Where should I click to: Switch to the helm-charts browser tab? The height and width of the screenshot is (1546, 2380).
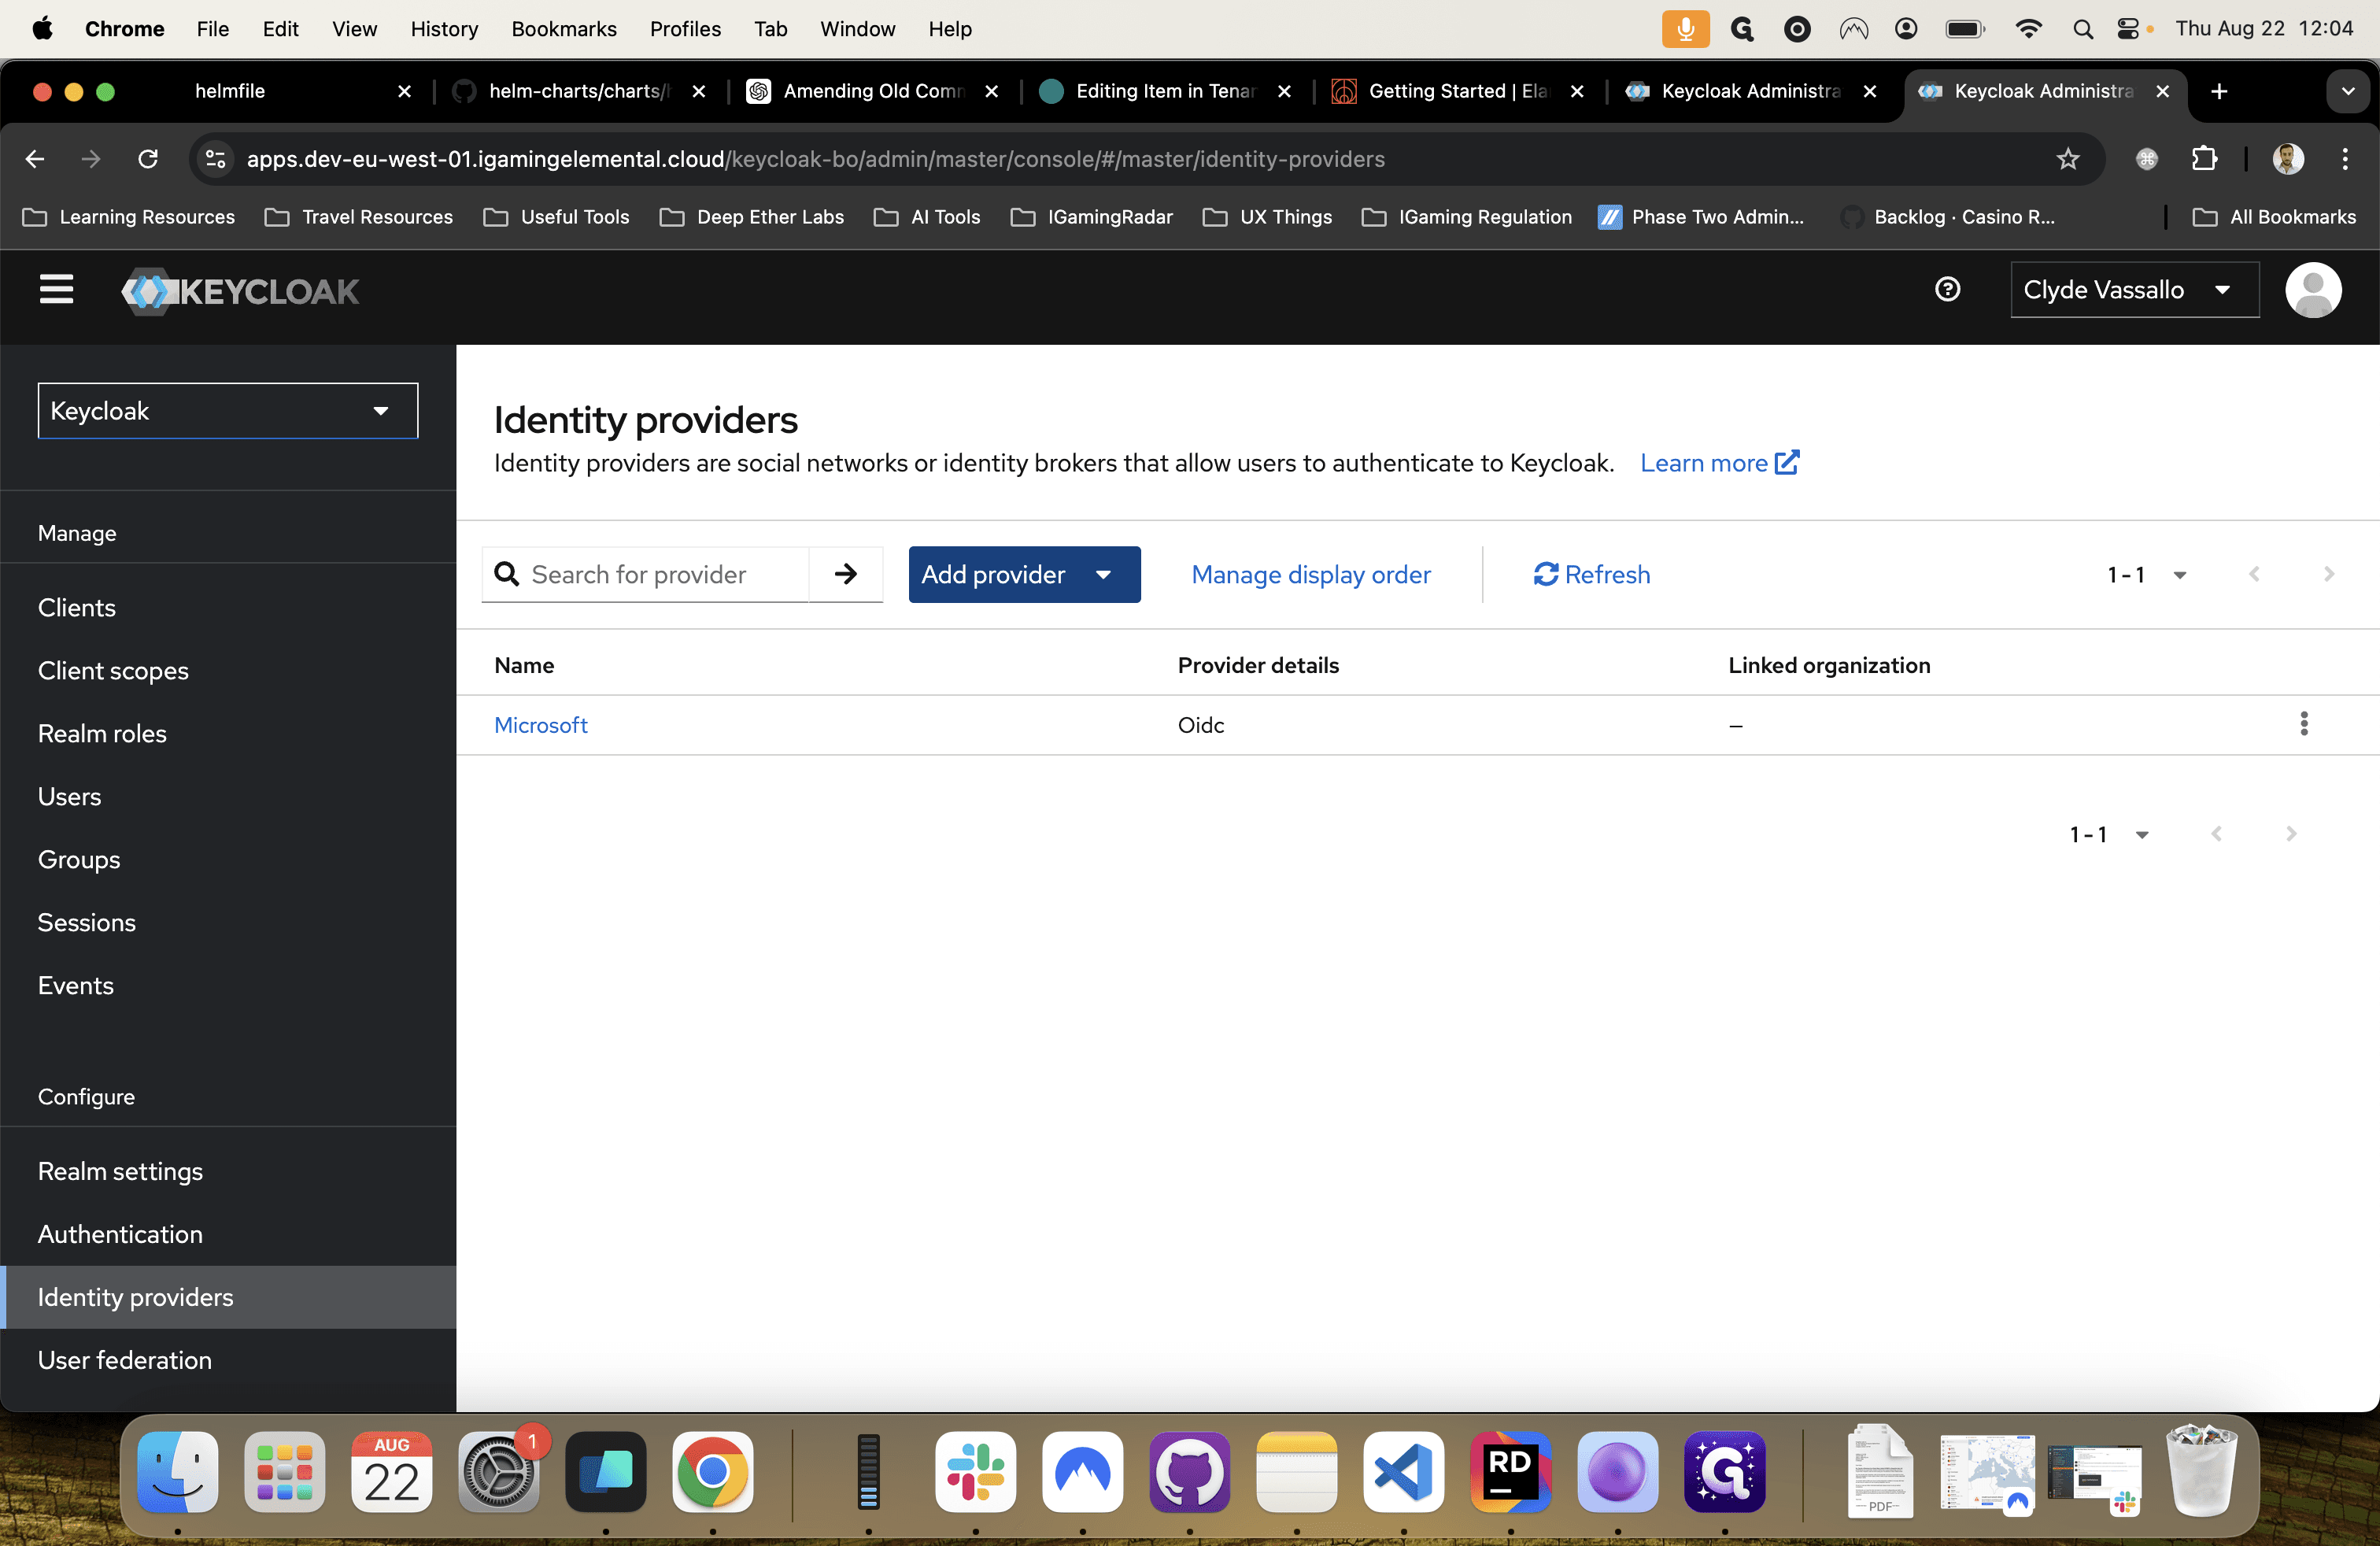(x=579, y=91)
